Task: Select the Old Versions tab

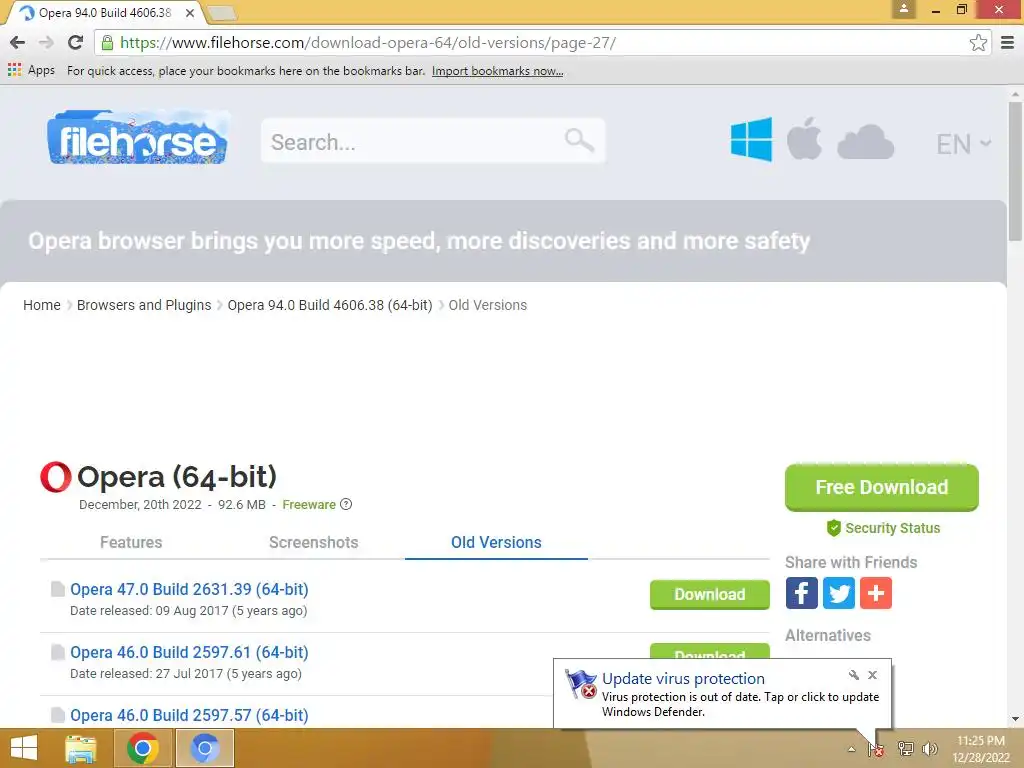Action: click(496, 542)
